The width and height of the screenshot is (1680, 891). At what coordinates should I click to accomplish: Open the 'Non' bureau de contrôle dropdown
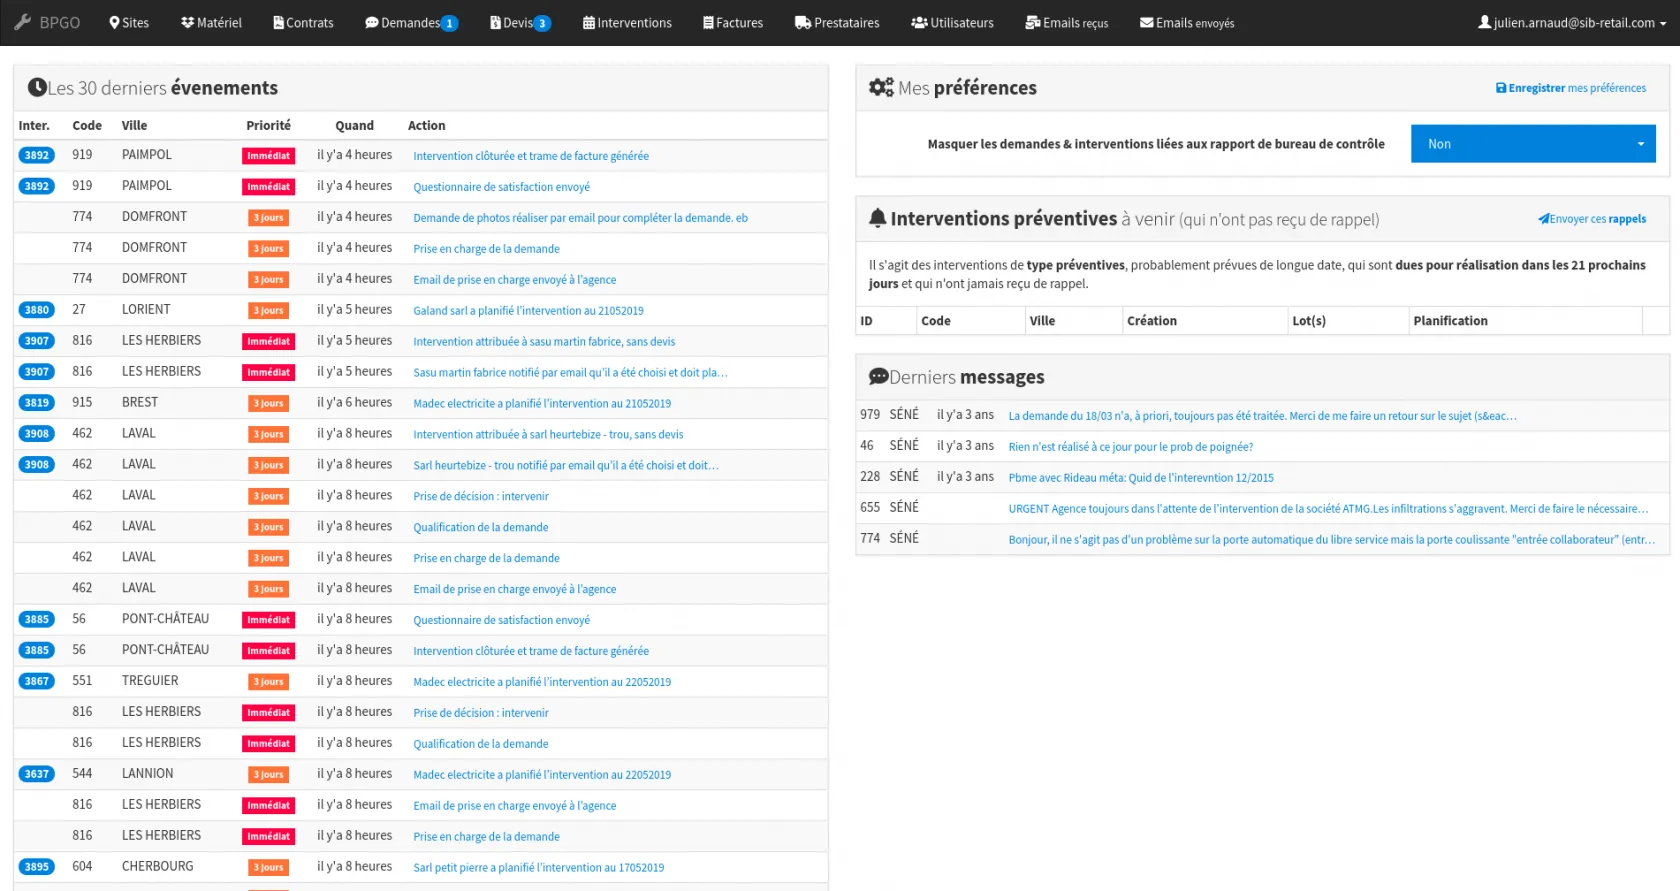tap(1532, 144)
